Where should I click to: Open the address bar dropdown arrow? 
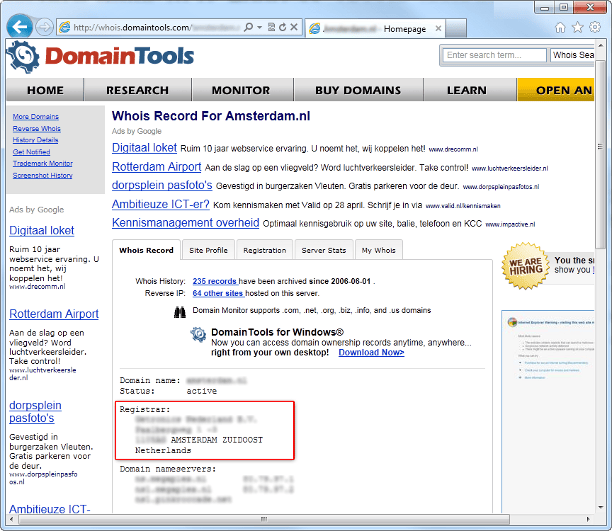259,27
